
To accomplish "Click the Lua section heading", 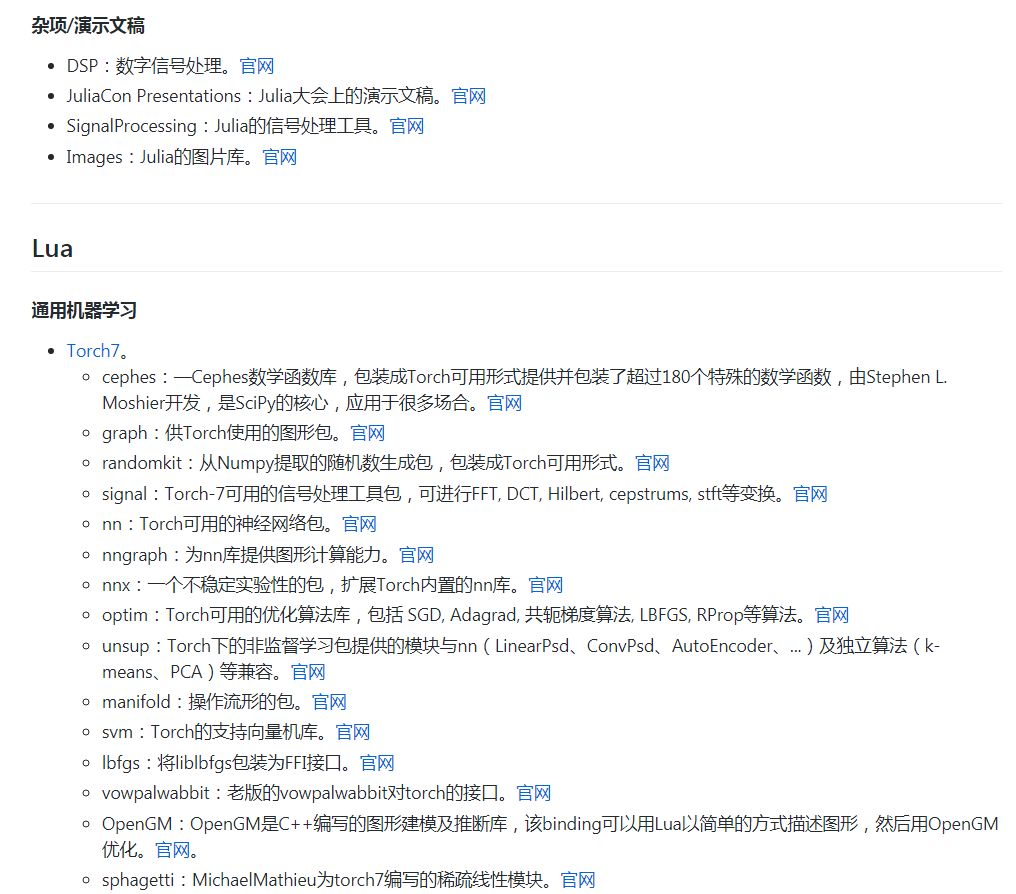I will click(x=52, y=249).
